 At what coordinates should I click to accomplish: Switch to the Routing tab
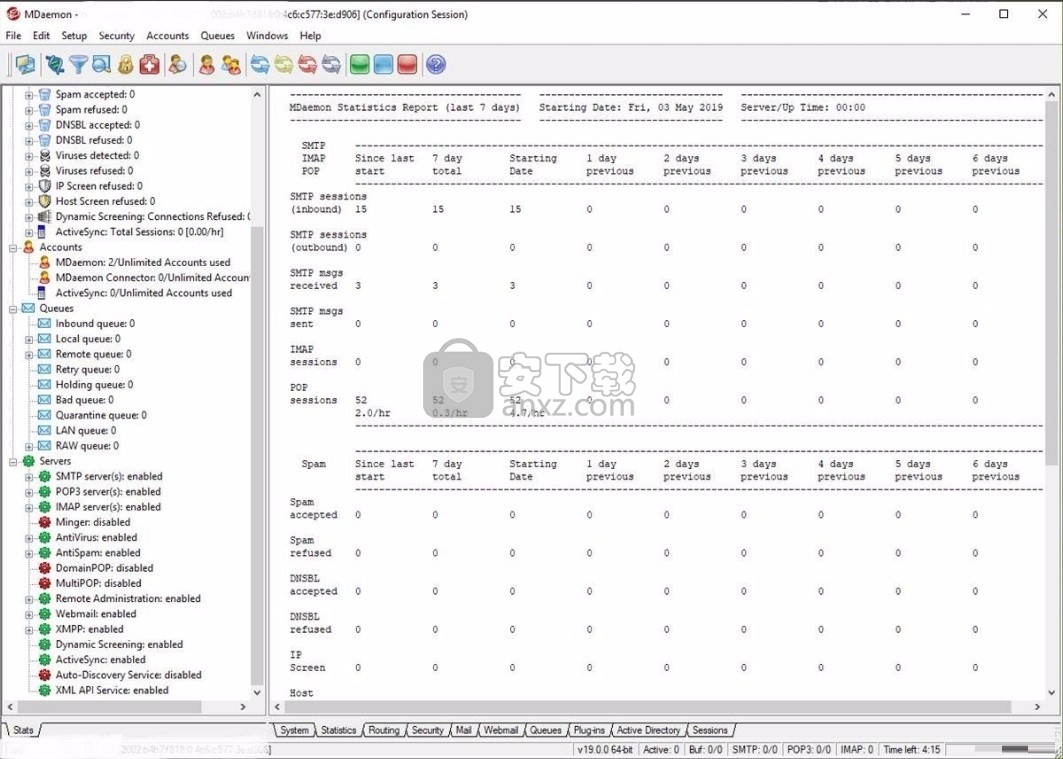pyautogui.click(x=384, y=731)
